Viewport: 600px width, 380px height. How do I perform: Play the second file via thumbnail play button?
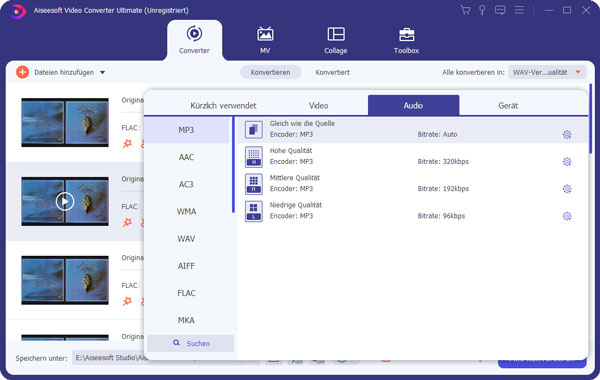(x=65, y=201)
